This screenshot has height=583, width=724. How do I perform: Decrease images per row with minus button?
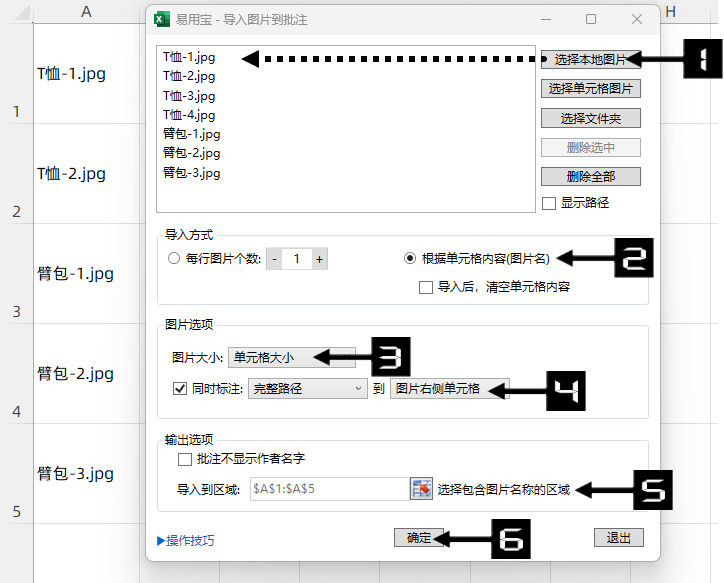[274, 259]
